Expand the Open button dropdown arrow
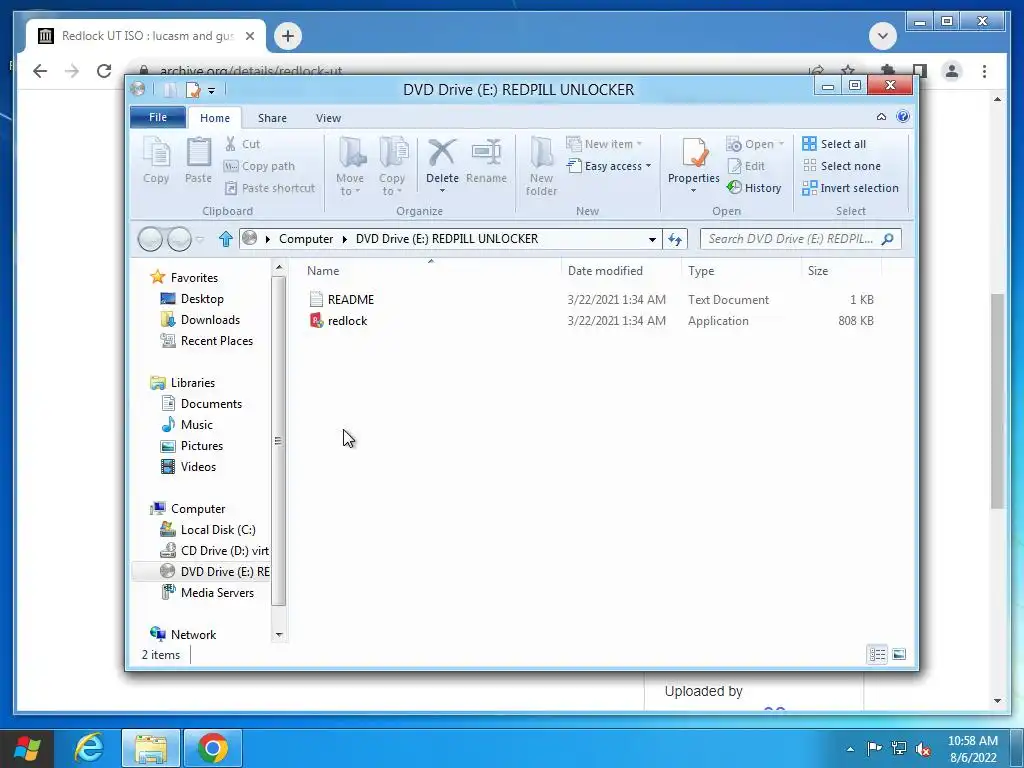 (x=781, y=144)
